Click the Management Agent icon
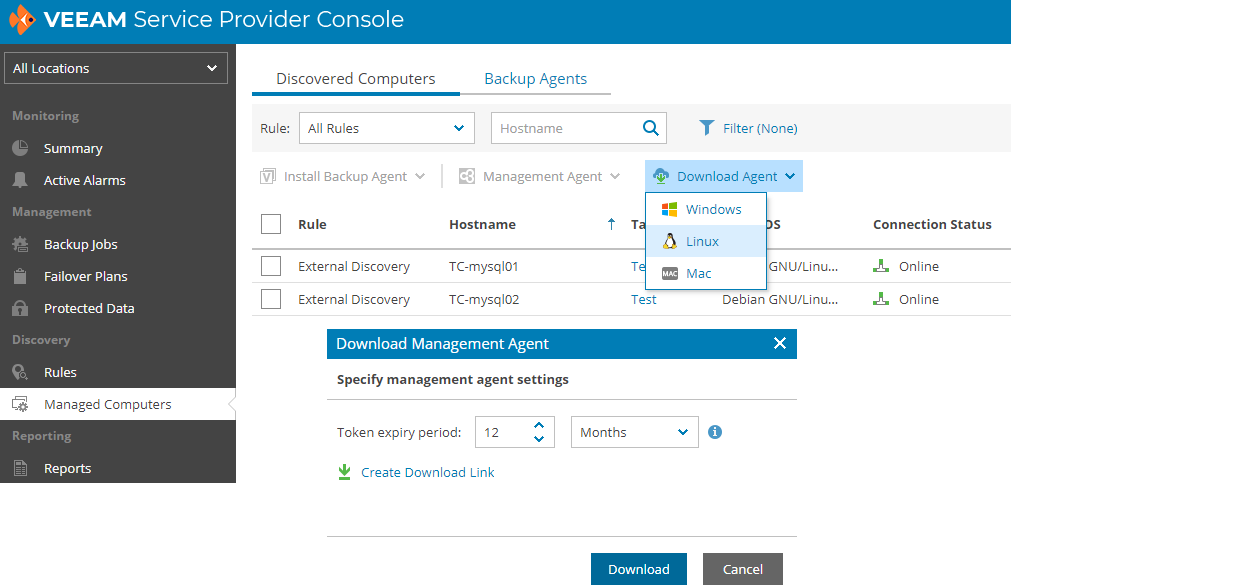The image size is (1252, 587). (466, 176)
